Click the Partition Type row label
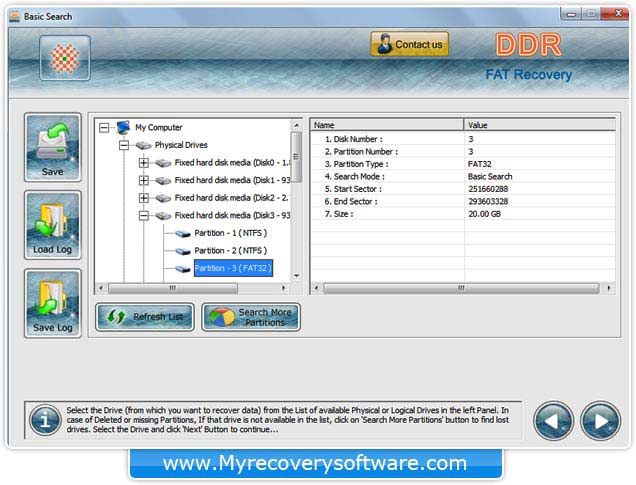Viewport: 636px width, 485px height. (x=357, y=164)
